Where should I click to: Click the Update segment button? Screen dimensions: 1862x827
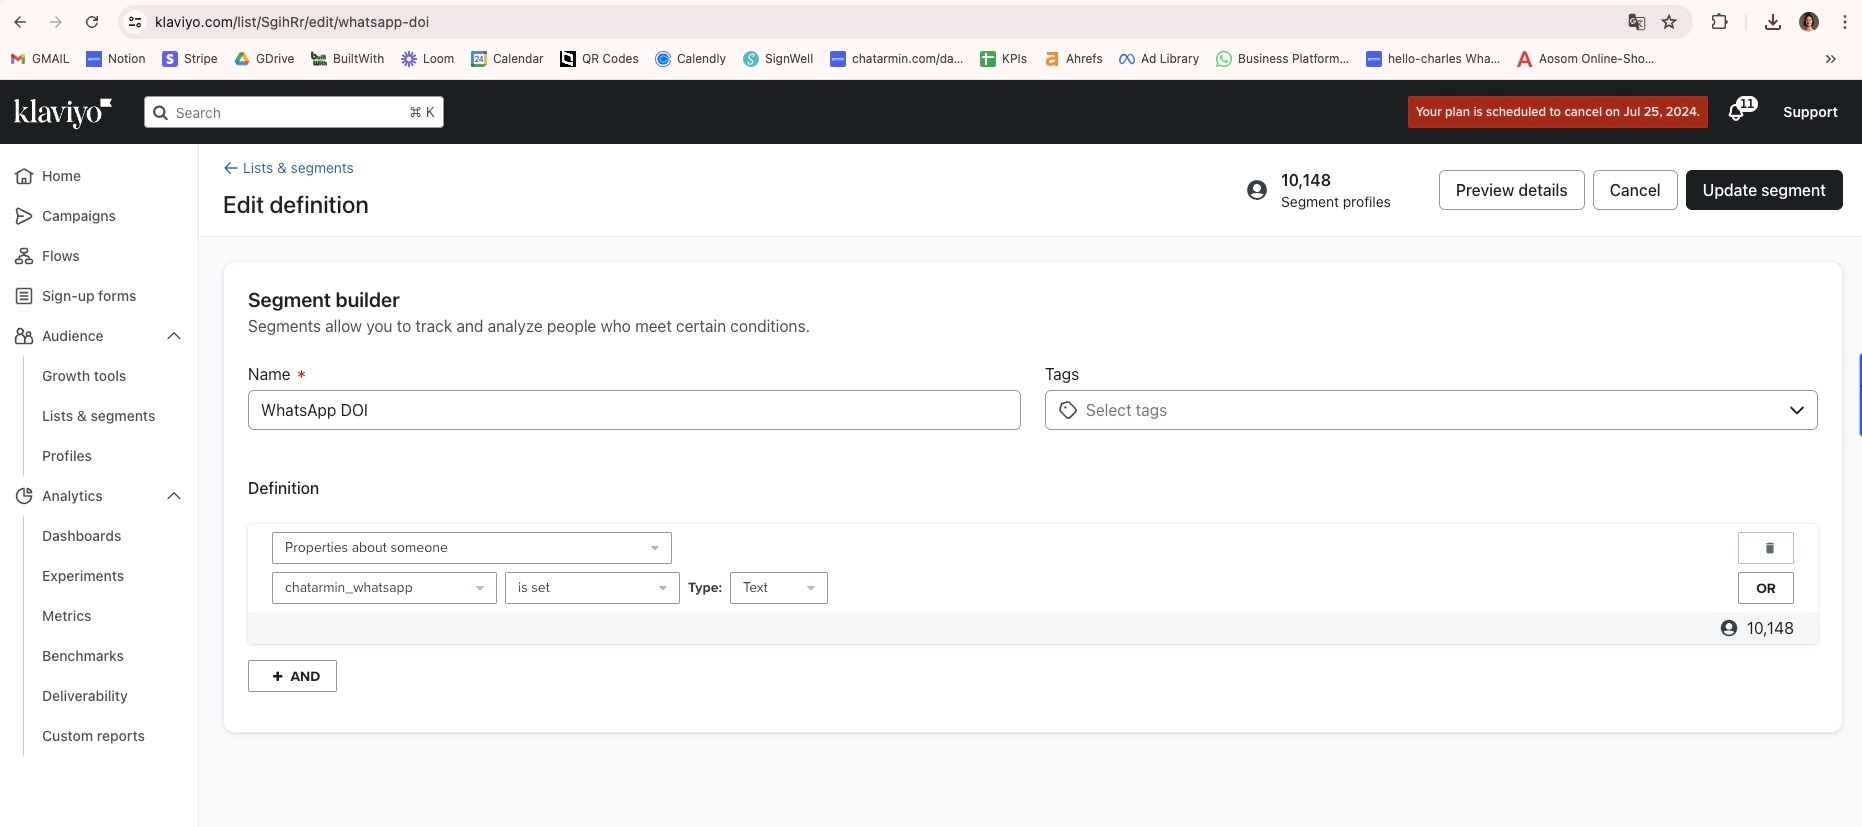point(1763,190)
